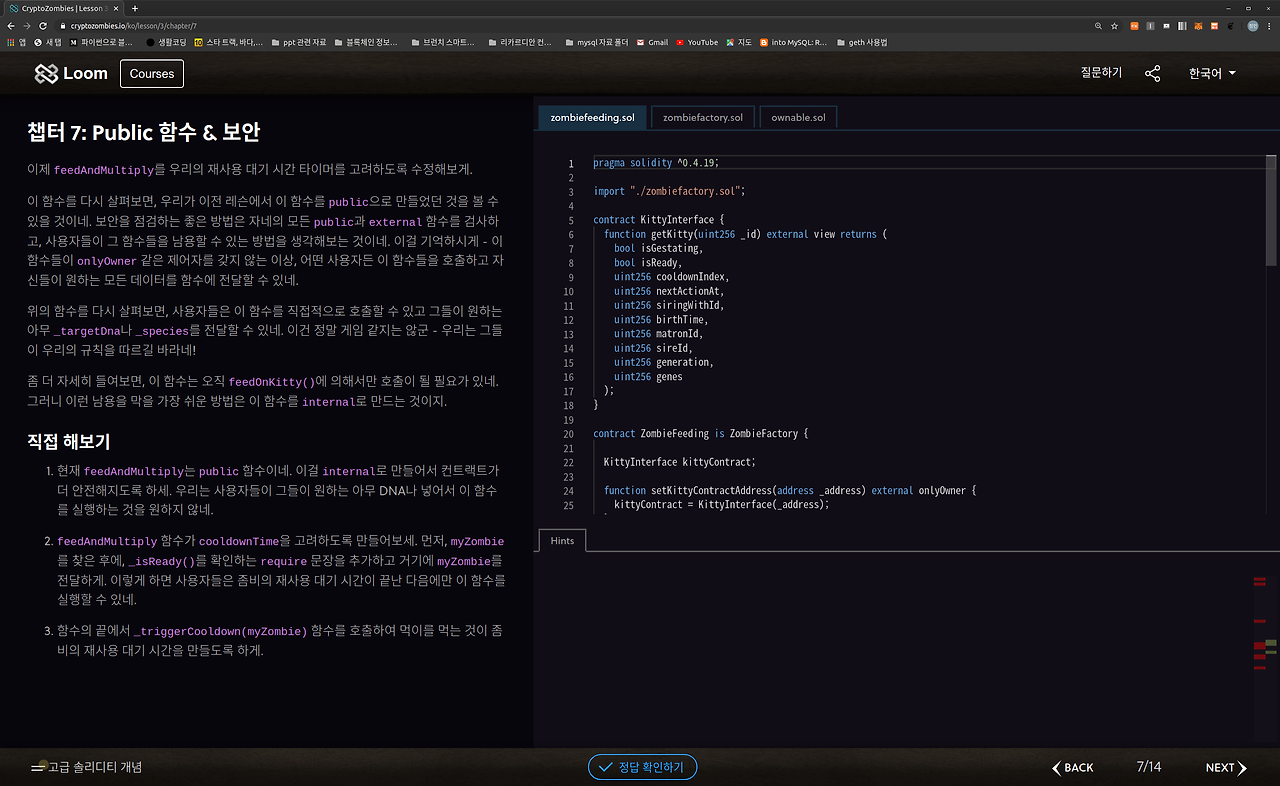
Task: Open the mysql 자료 폴더 bookmark folder
Action: tap(596, 43)
